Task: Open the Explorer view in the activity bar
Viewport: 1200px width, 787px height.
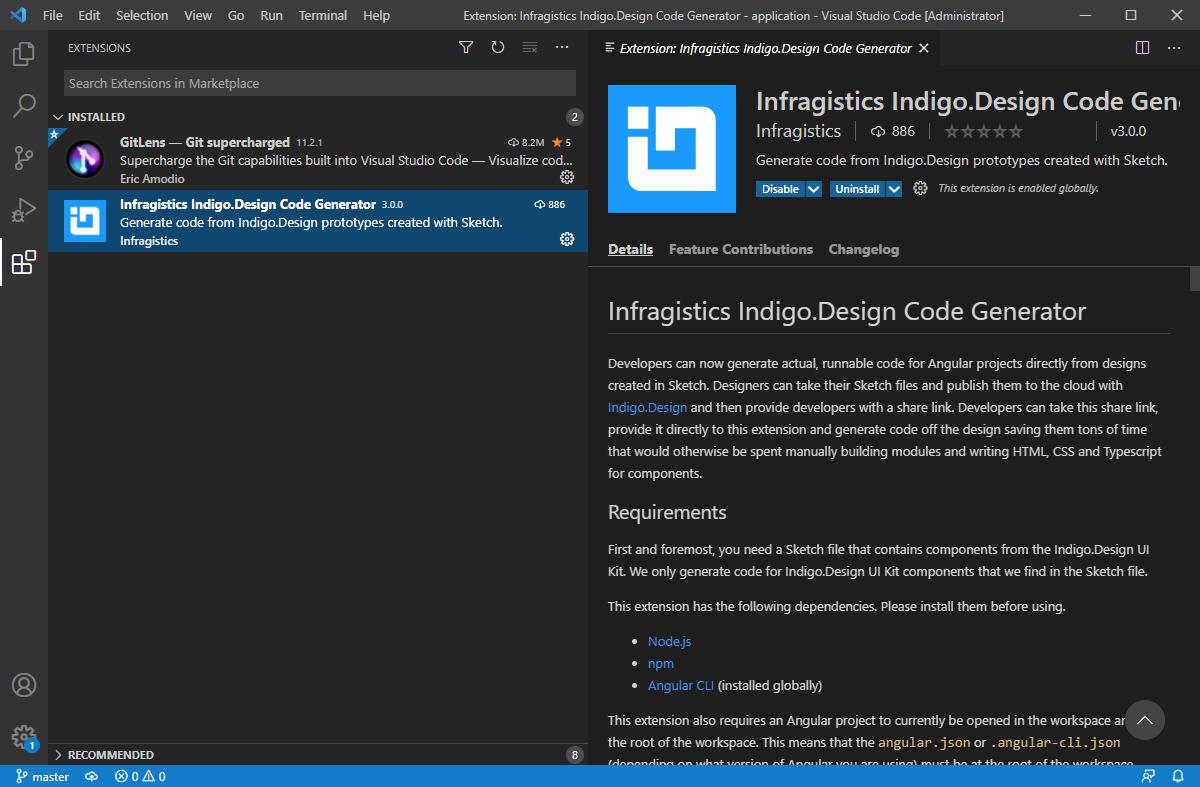Action: click(x=24, y=54)
